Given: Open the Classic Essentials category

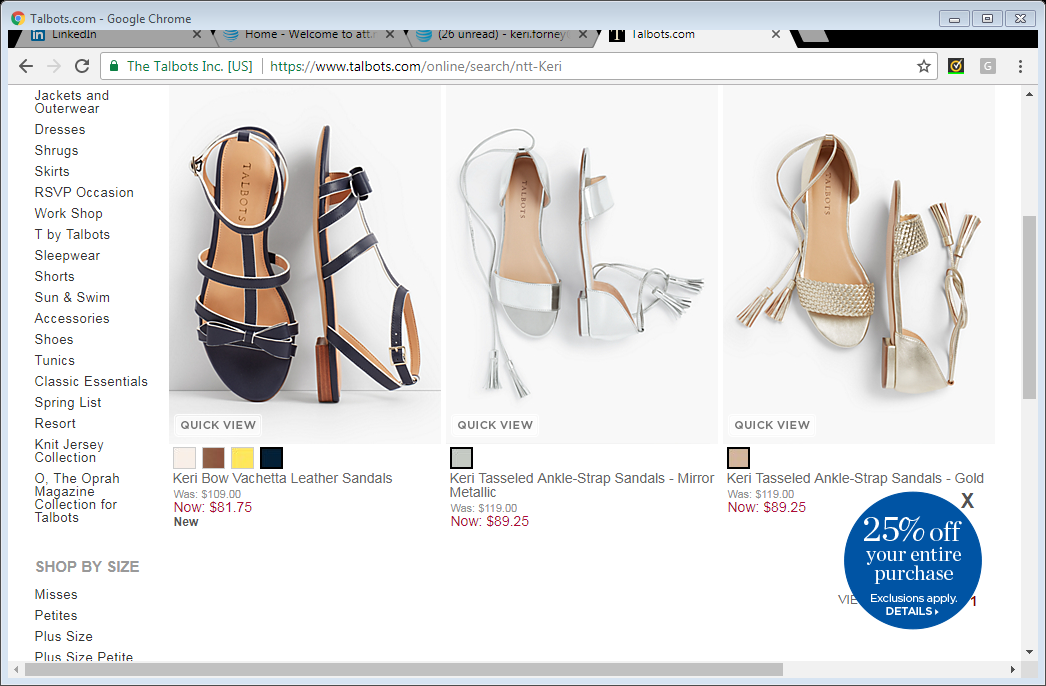Looking at the screenshot, I should tap(91, 382).
